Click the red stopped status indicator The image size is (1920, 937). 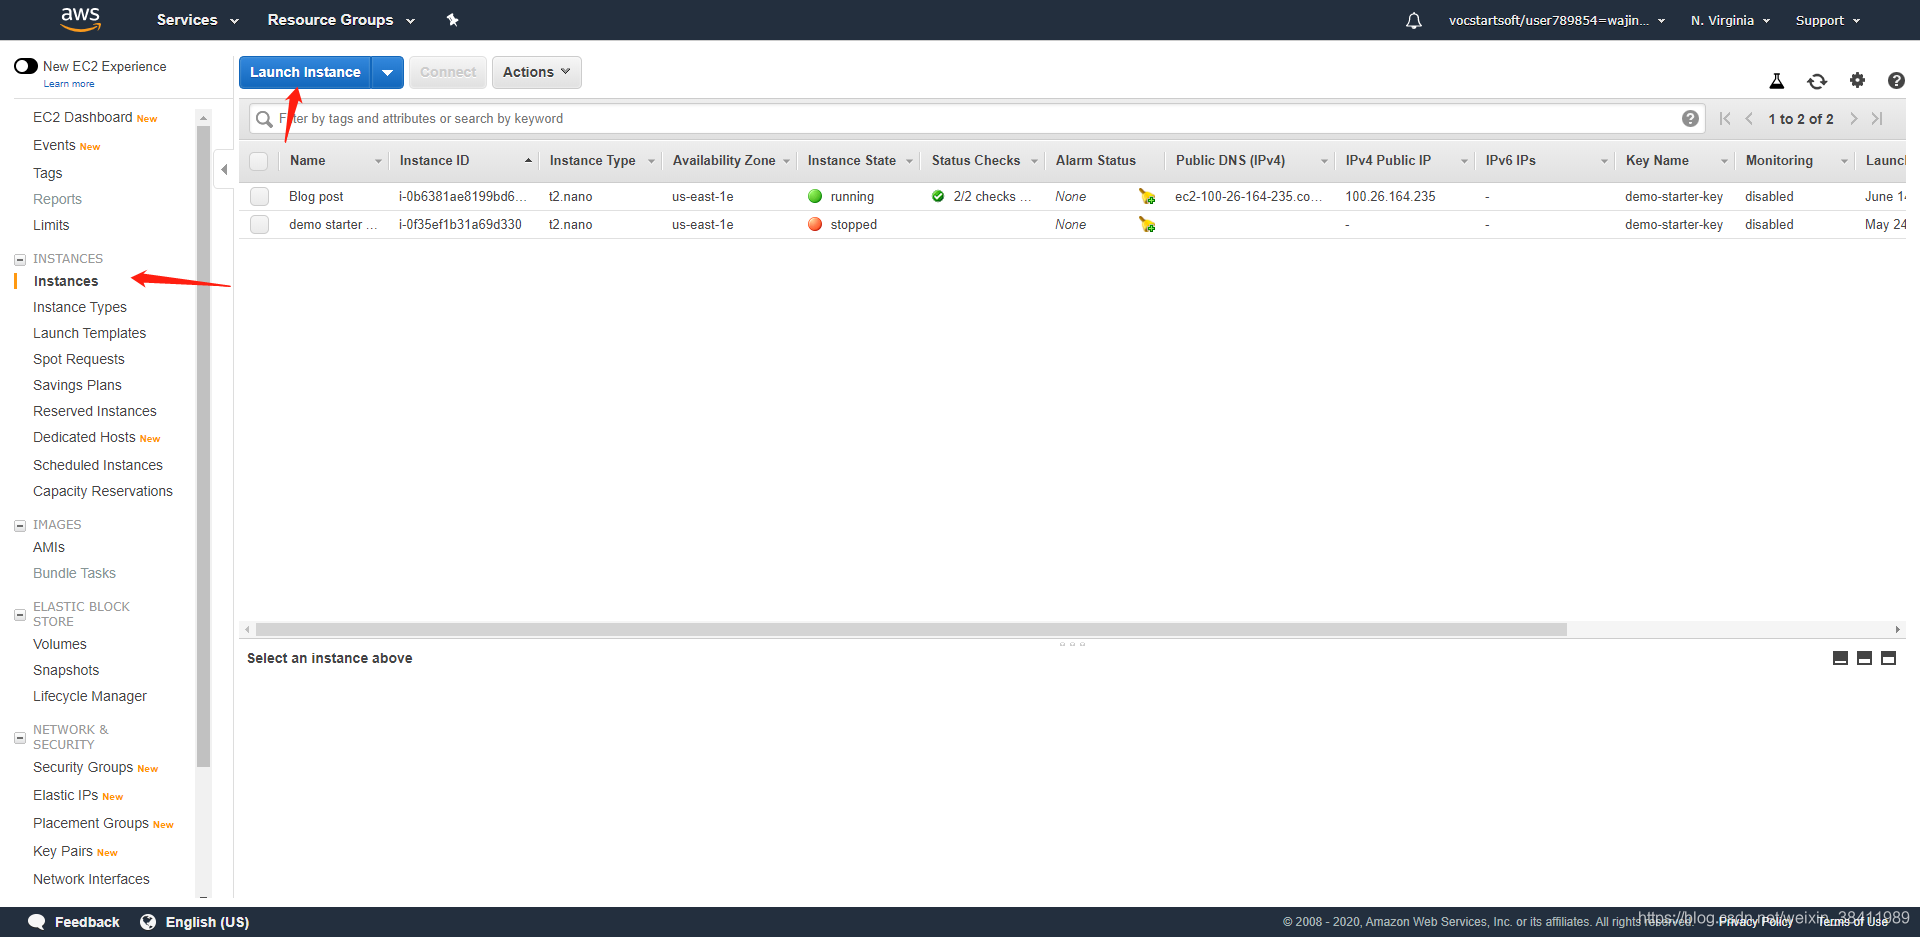815,225
